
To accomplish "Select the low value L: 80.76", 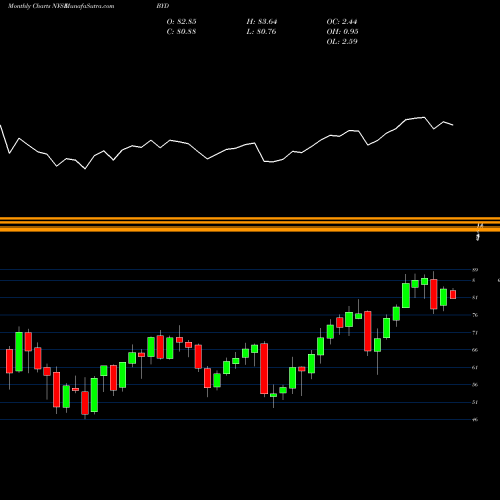I will click(x=261, y=32).
